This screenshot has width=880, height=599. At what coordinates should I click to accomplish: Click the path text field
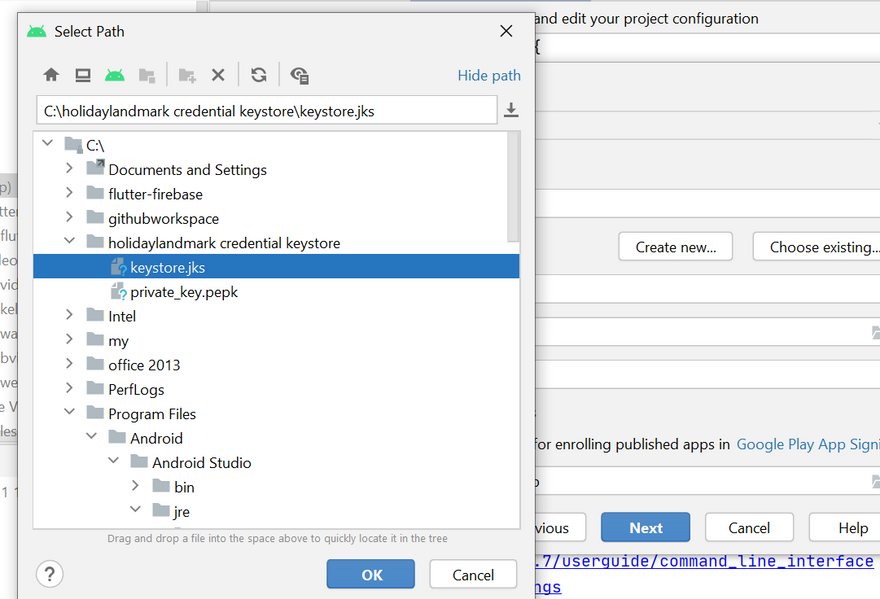coord(266,111)
